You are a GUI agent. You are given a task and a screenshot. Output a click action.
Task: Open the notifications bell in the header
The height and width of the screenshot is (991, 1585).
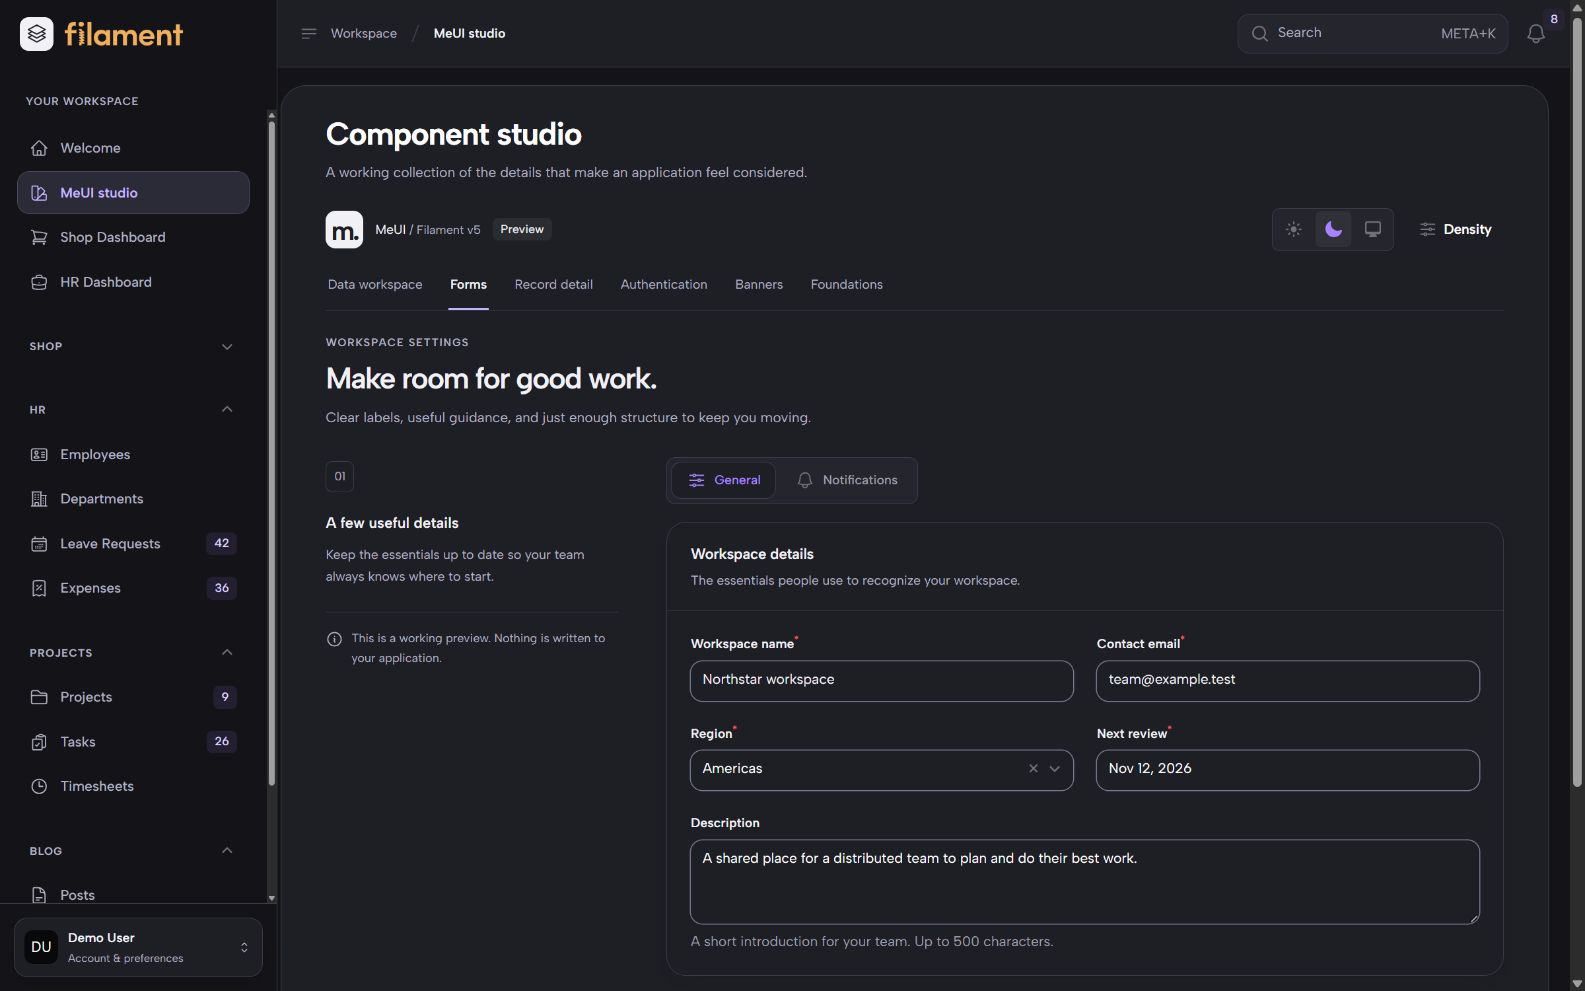(x=1536, y=34)
